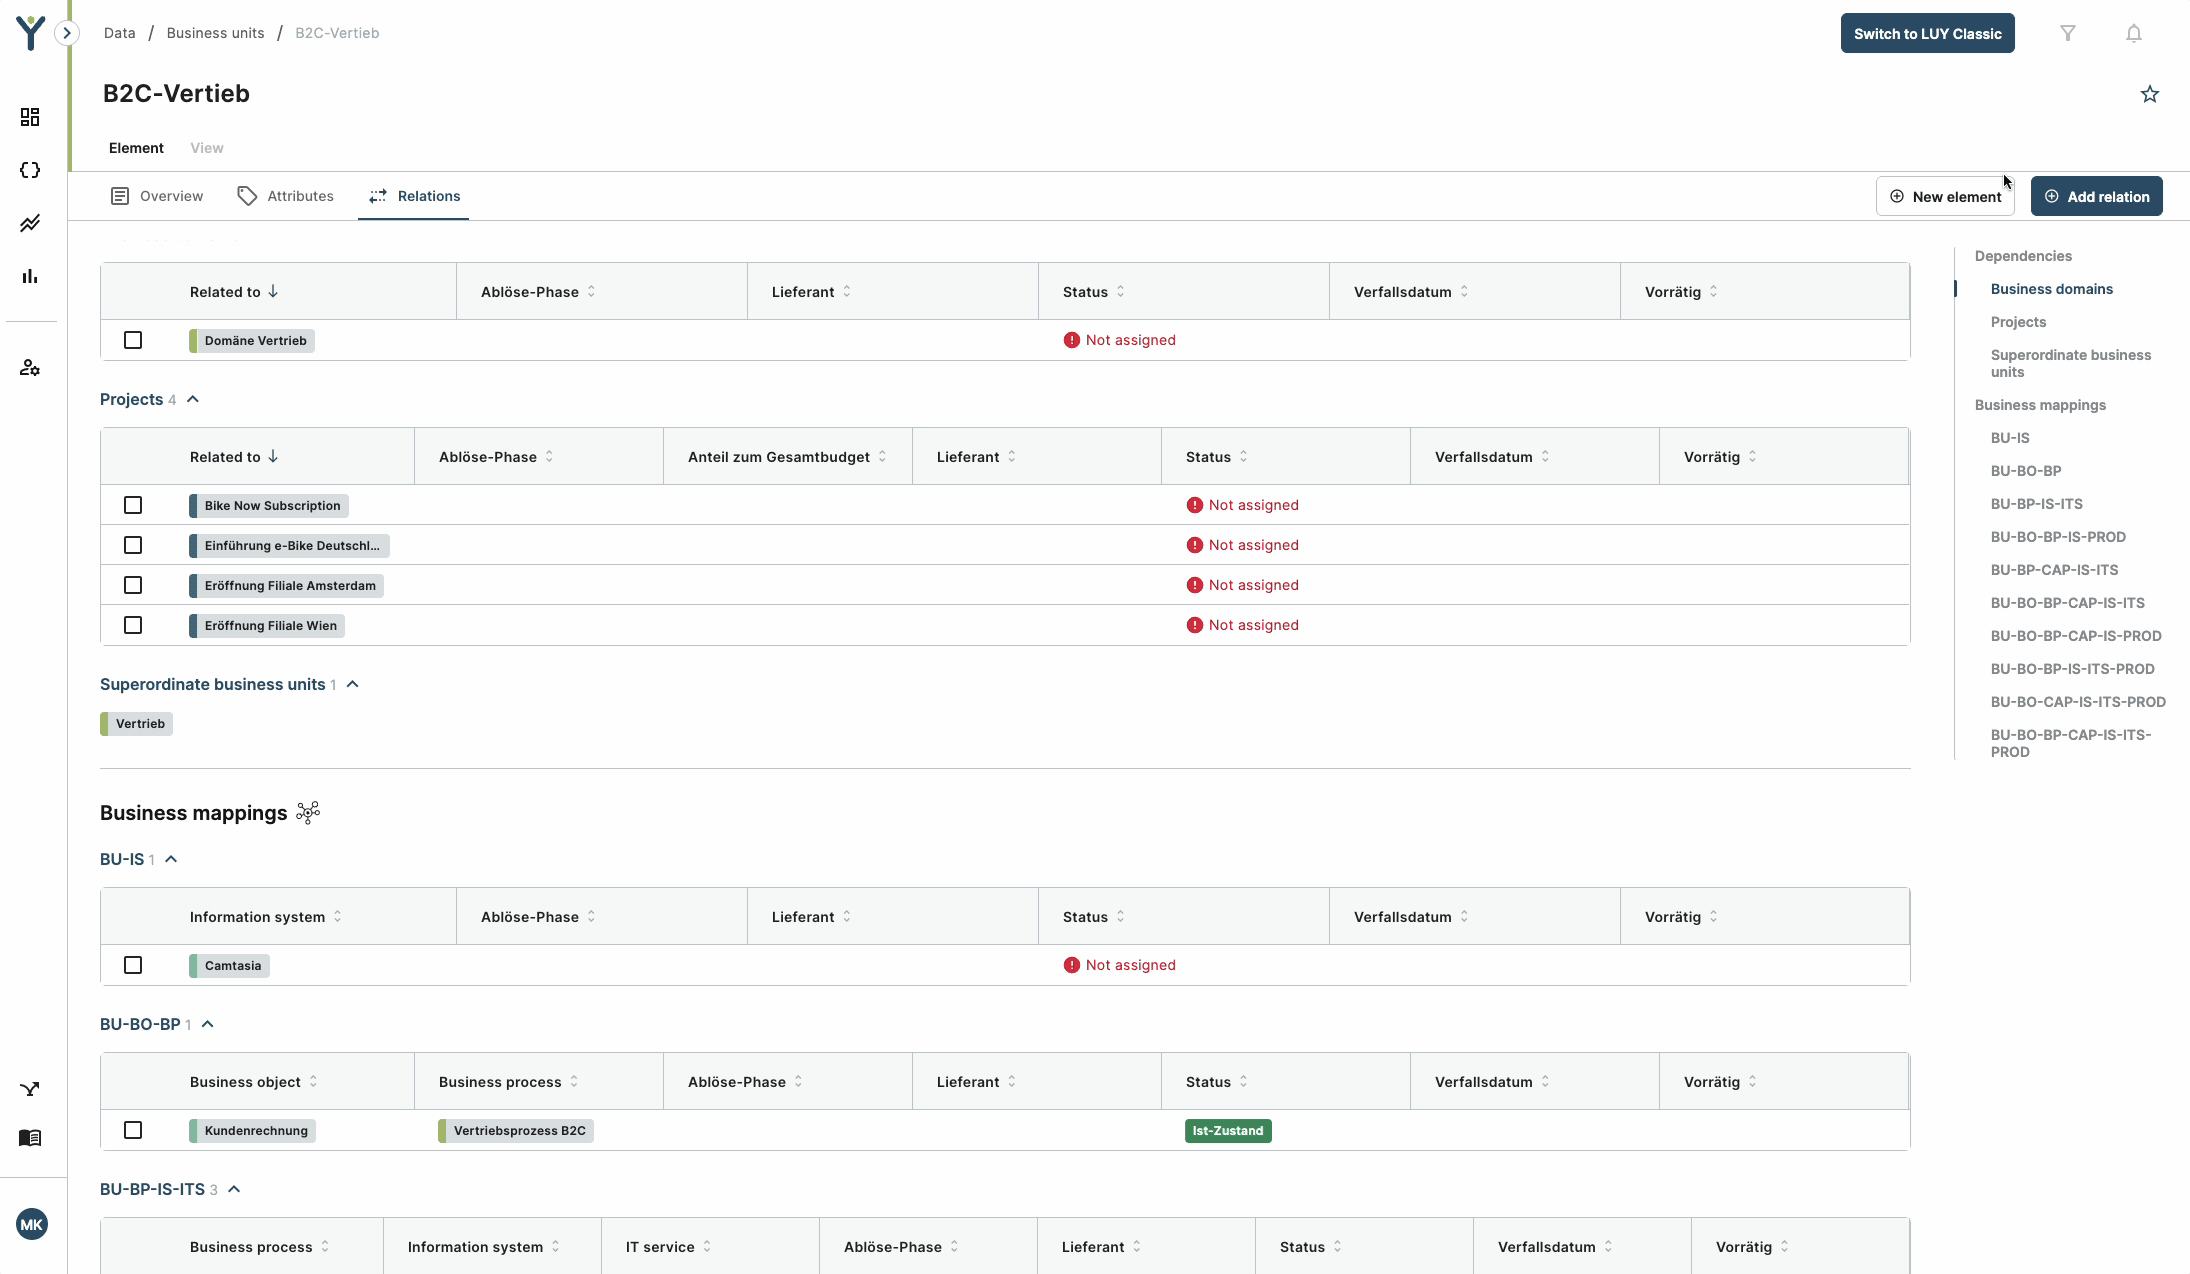Viewport: 2190px width, 1274px height.
Task: Select the bar chart icon in the sidebar
Action: coord(31,276)
